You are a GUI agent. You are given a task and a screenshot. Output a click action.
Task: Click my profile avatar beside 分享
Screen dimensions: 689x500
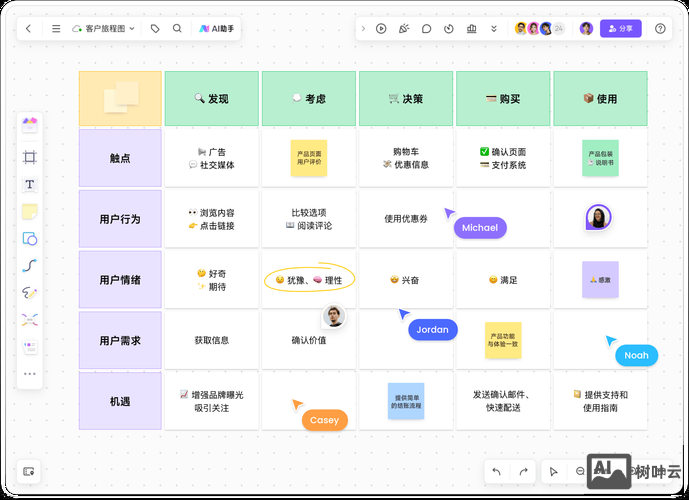pos(586,29)
